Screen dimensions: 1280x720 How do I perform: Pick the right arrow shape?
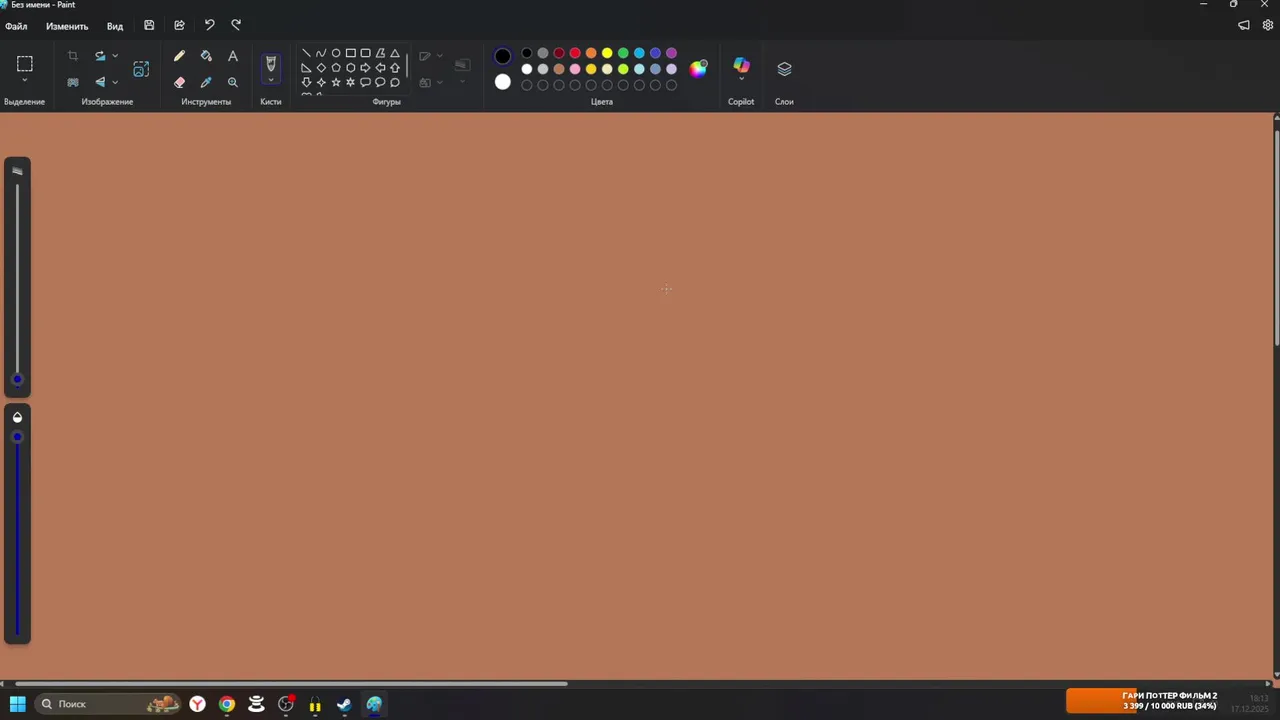click(x=365, y=68)
